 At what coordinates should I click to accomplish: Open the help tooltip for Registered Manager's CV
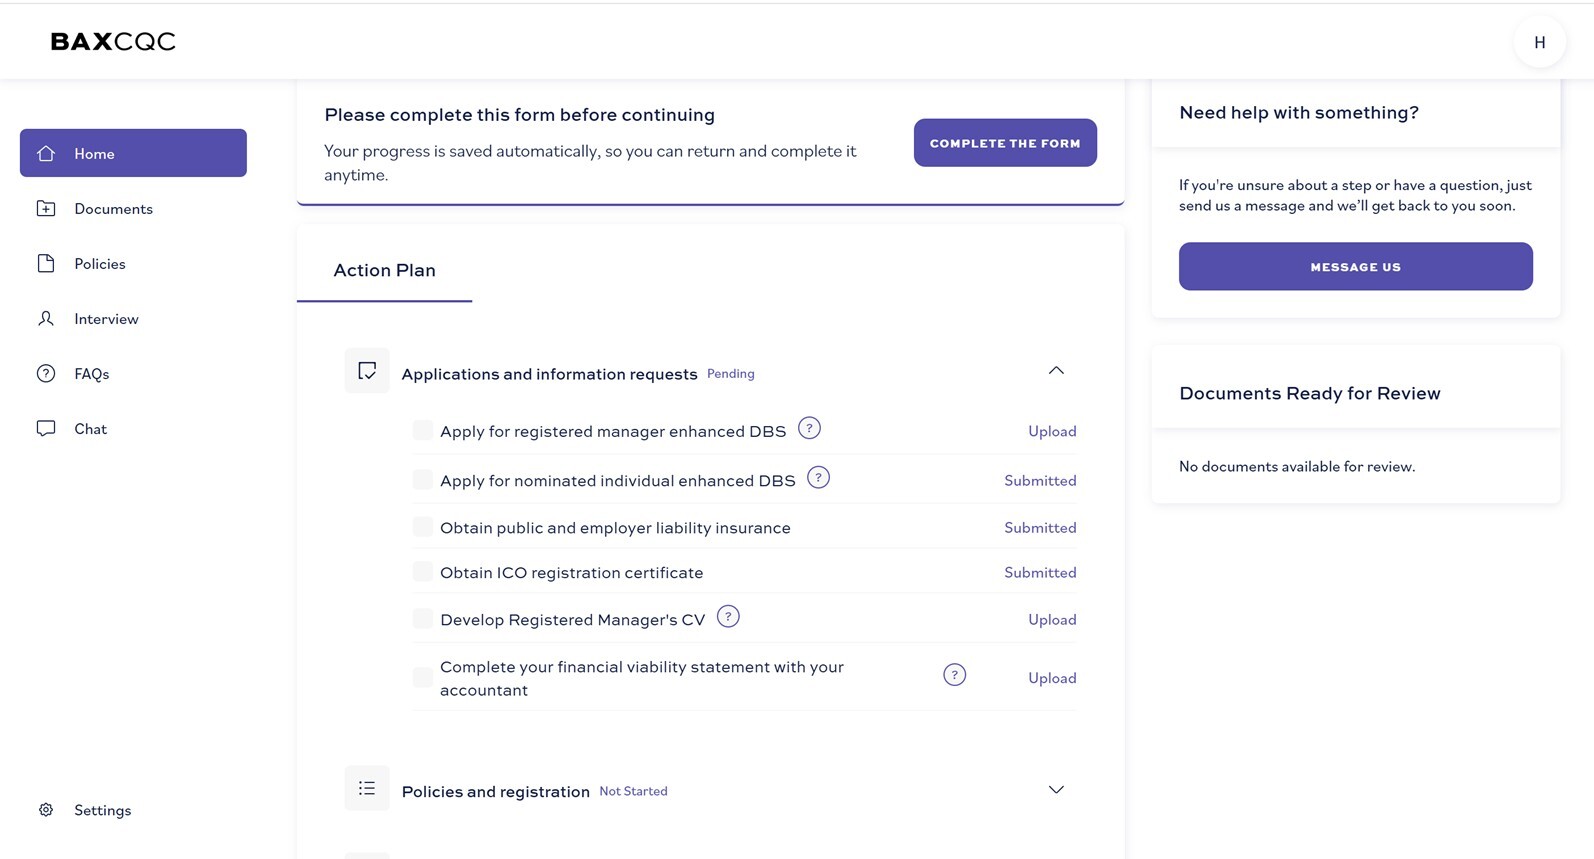pyautogui.click(x=728, y=617)
